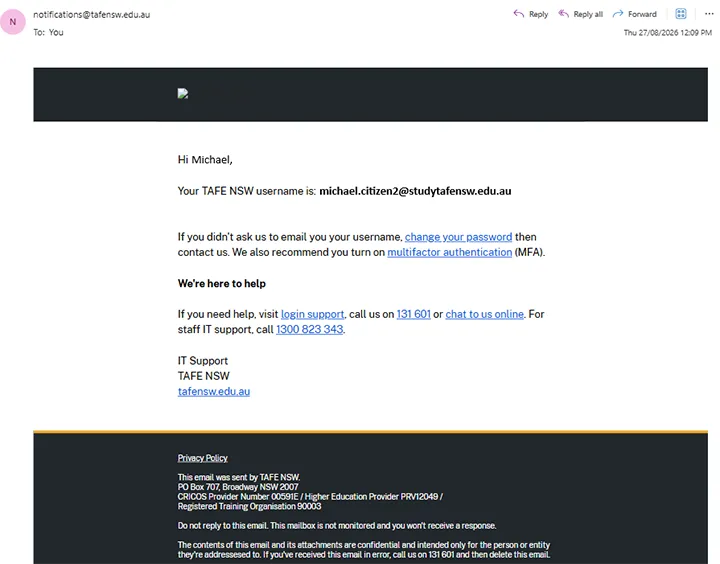
Task: Click the Reply text label
Action: pyautogui.click(x=538, y=14)
